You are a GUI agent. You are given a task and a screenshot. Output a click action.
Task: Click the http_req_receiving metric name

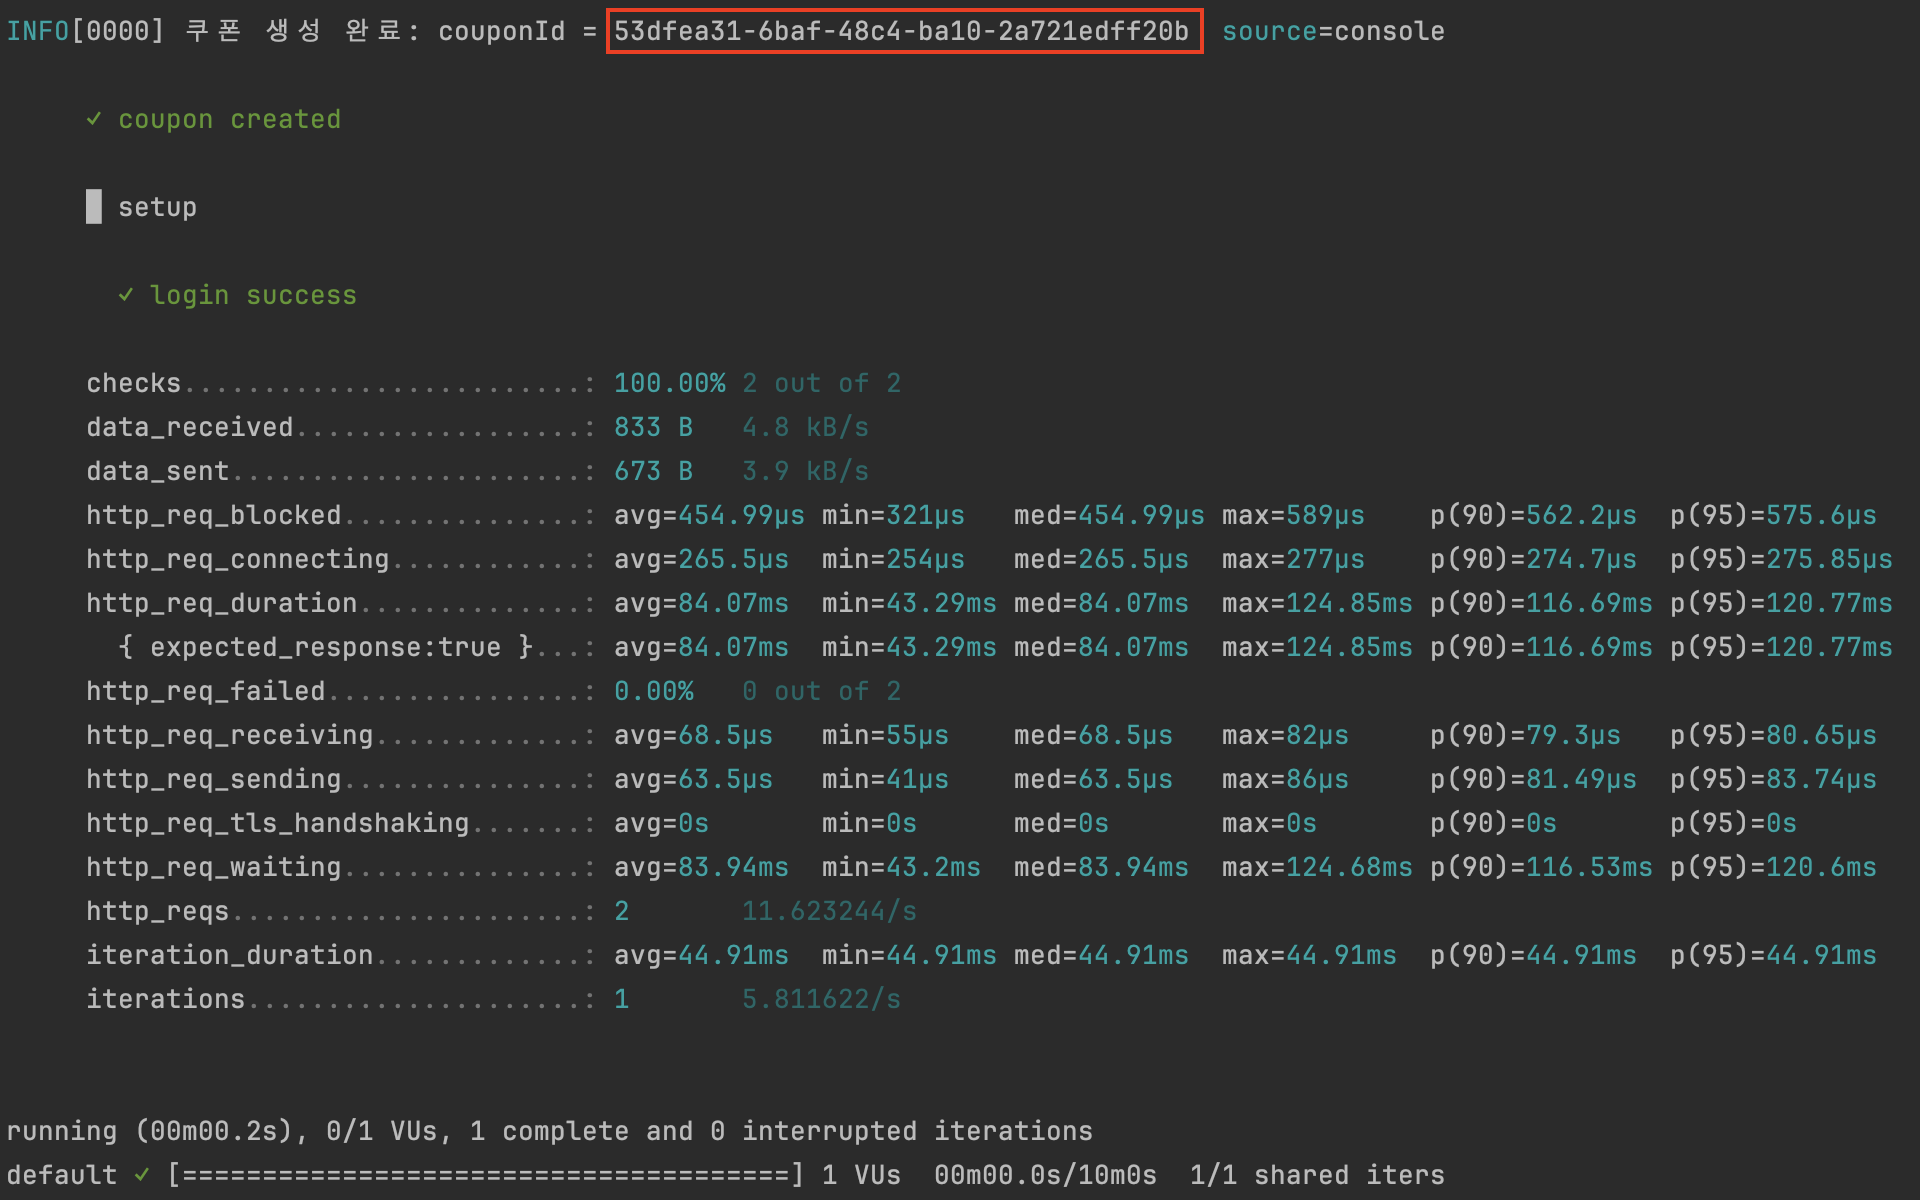pos(229,735)
